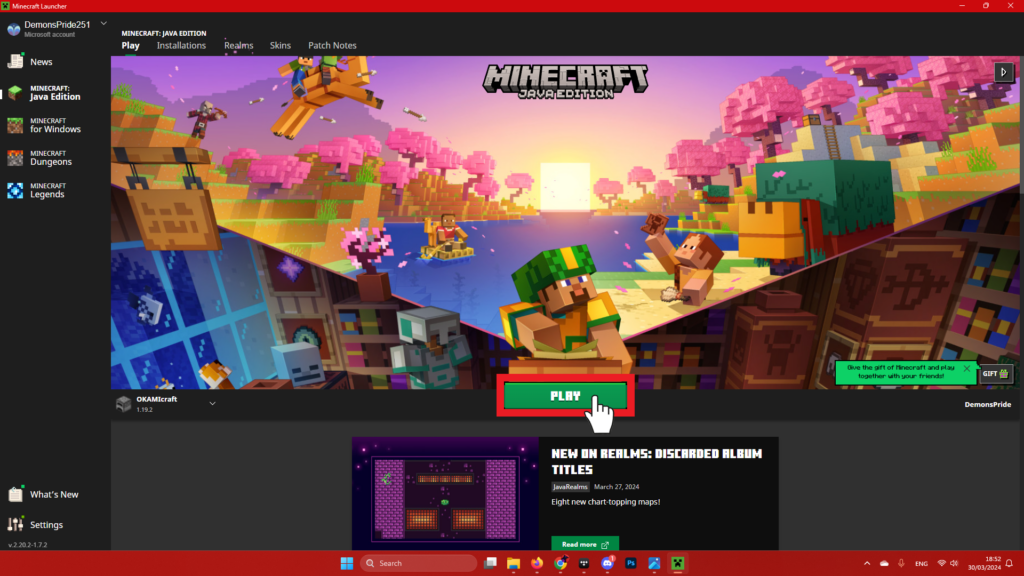Screen dimensions: 1024x576
Task: Open Chrome from taskbar
Action: pyautogui.click(x=560, y=563)
